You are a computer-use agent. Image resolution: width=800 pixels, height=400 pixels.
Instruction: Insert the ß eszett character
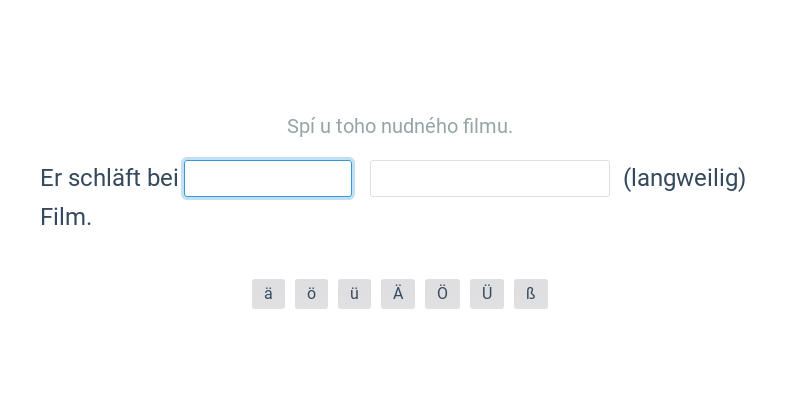point(531,294)
